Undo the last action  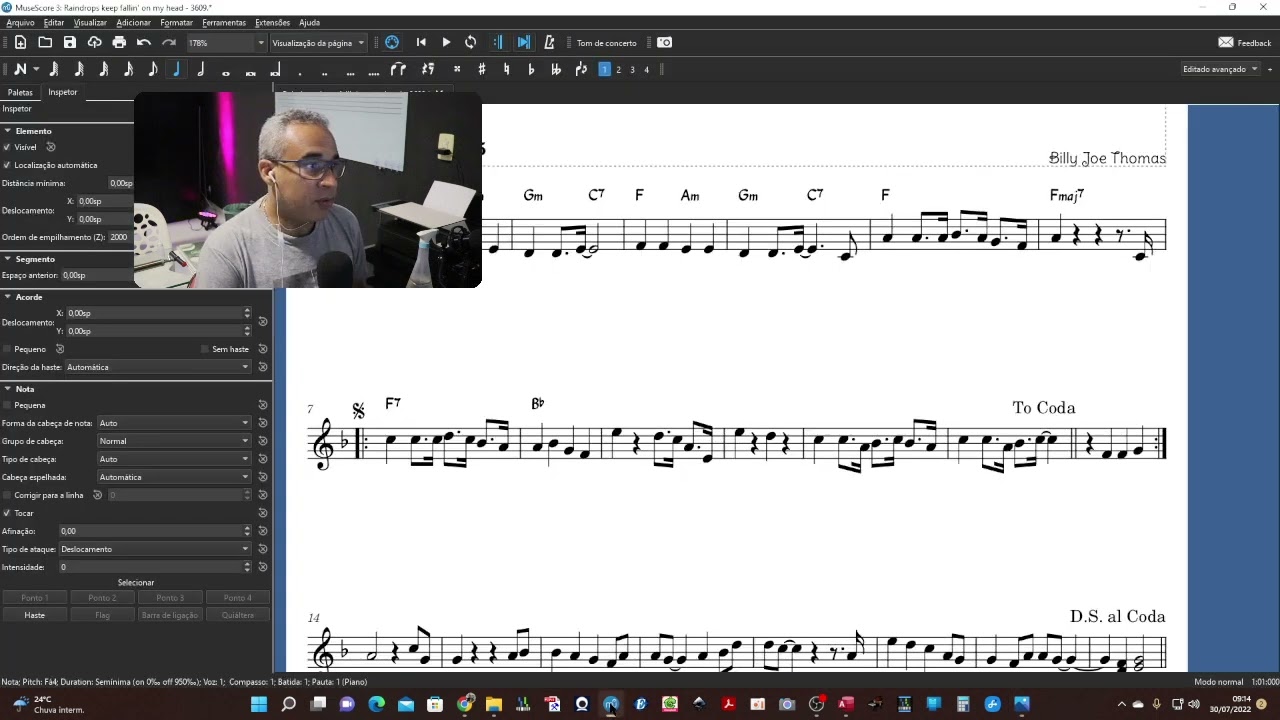144,42
